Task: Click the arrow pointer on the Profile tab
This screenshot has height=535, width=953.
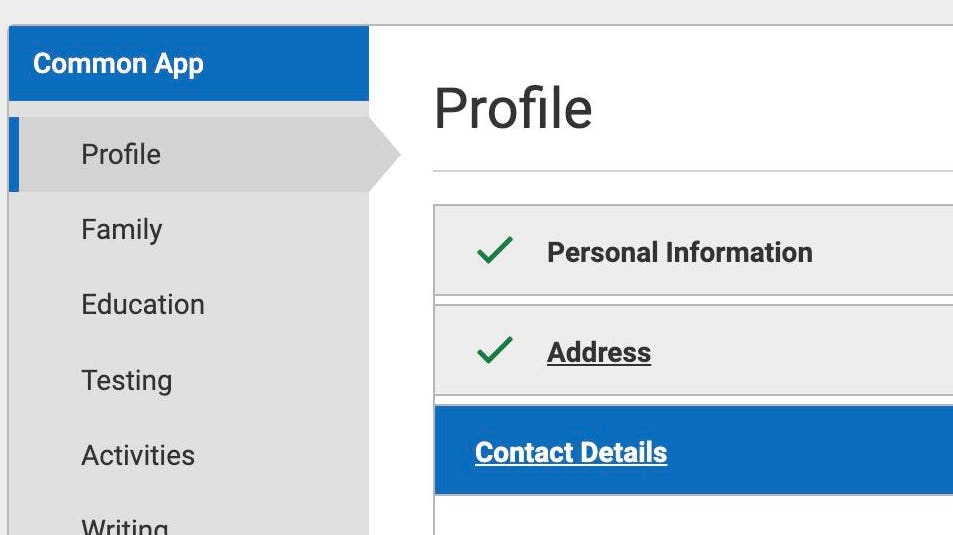Action: pyautogui.click(x=385, y=154)
